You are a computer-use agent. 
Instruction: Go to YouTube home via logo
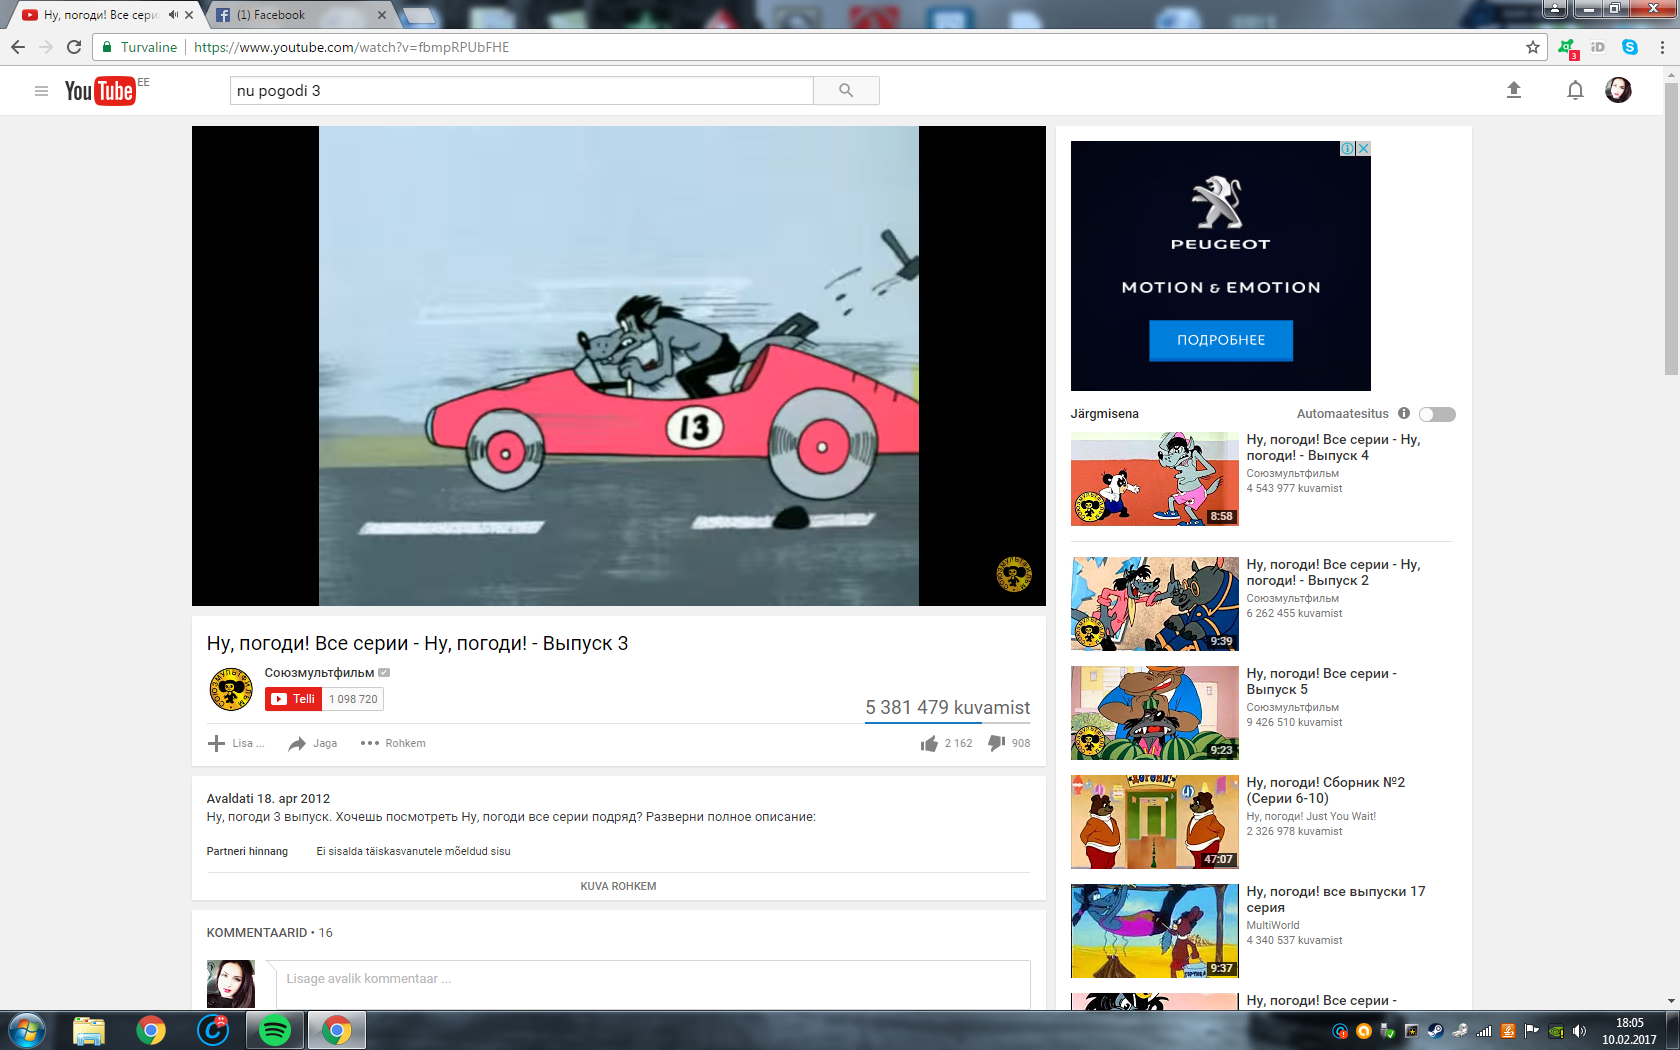(x=100, y=91)
